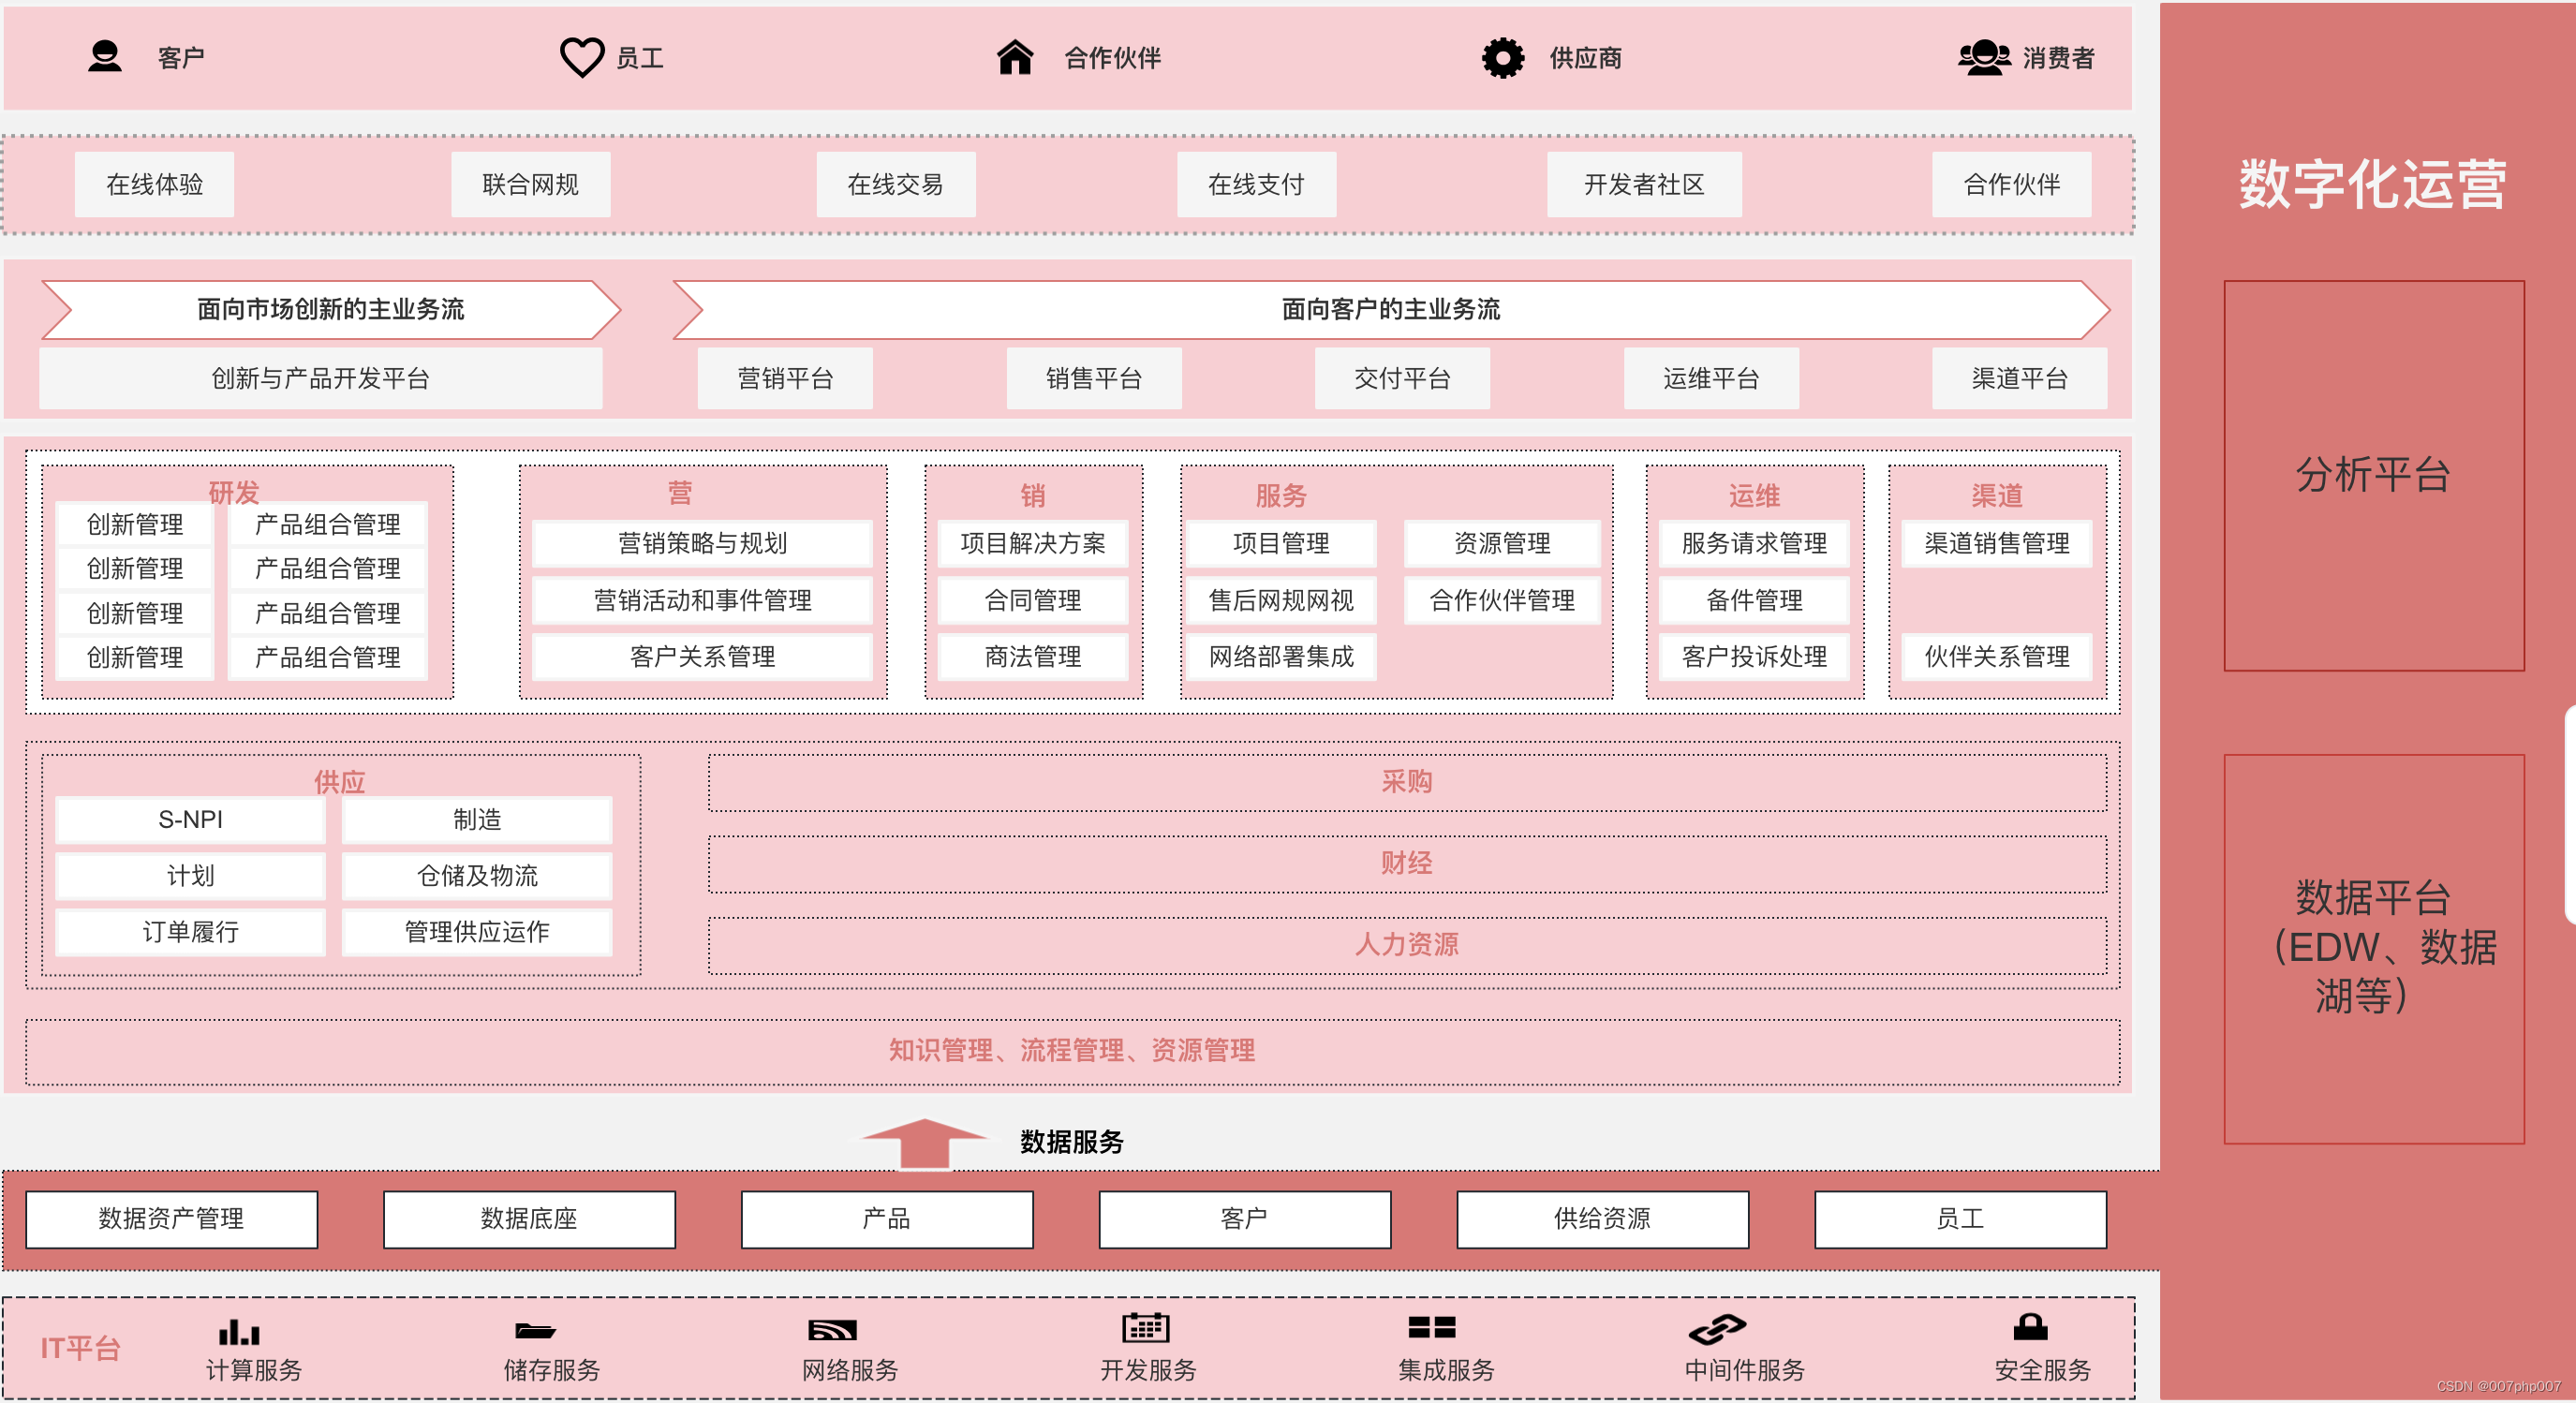Click the 销售平台 box
This screenshot has width=2576, height=1403.
1094,379
